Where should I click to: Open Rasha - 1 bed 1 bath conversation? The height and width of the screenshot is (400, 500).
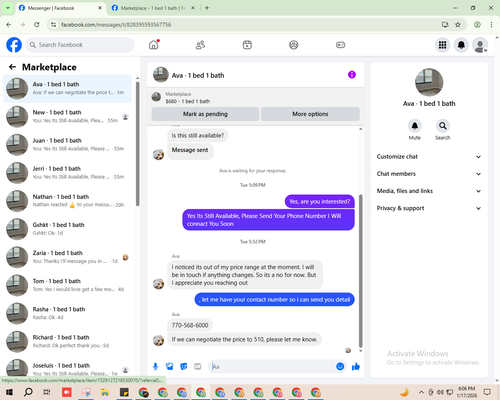tap(67, 313)
